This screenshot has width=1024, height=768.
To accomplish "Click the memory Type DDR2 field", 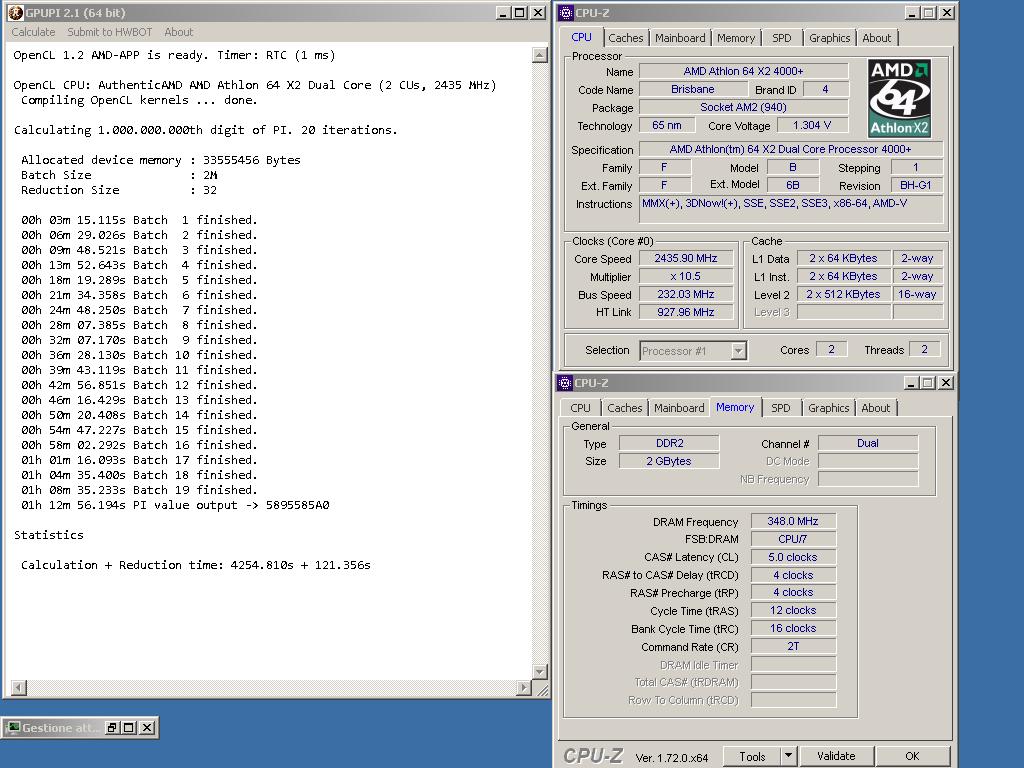I will (669, 443).
